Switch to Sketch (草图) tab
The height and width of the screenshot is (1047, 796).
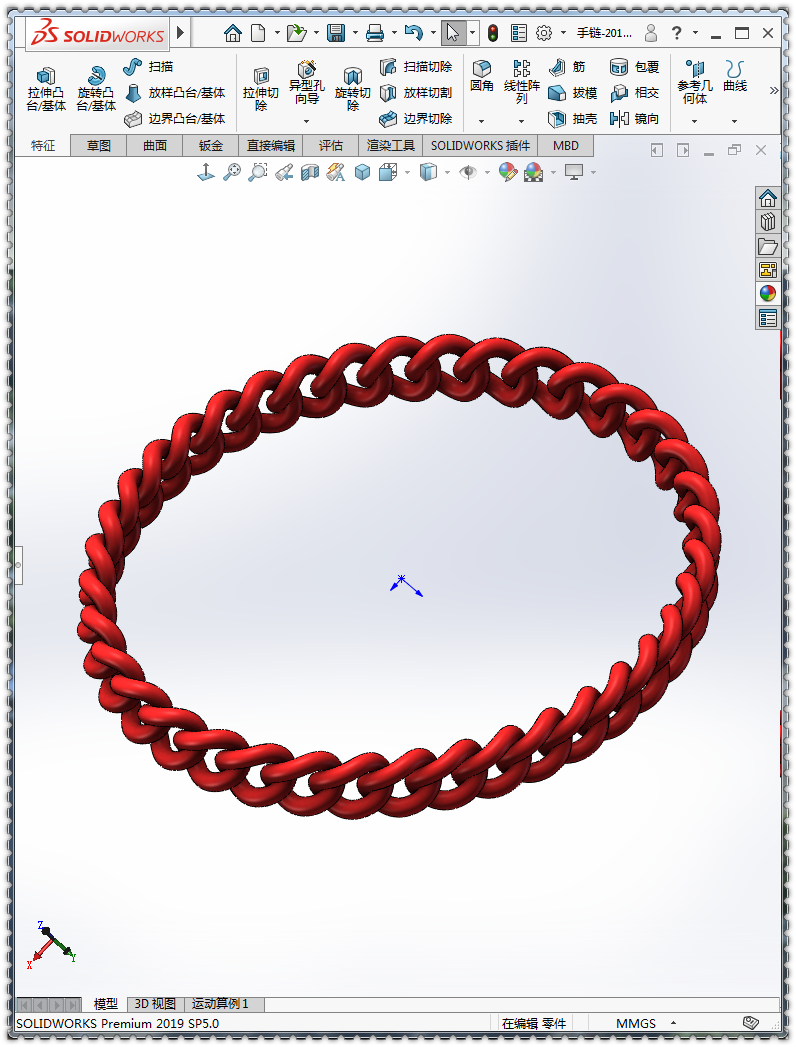(99, 146)
